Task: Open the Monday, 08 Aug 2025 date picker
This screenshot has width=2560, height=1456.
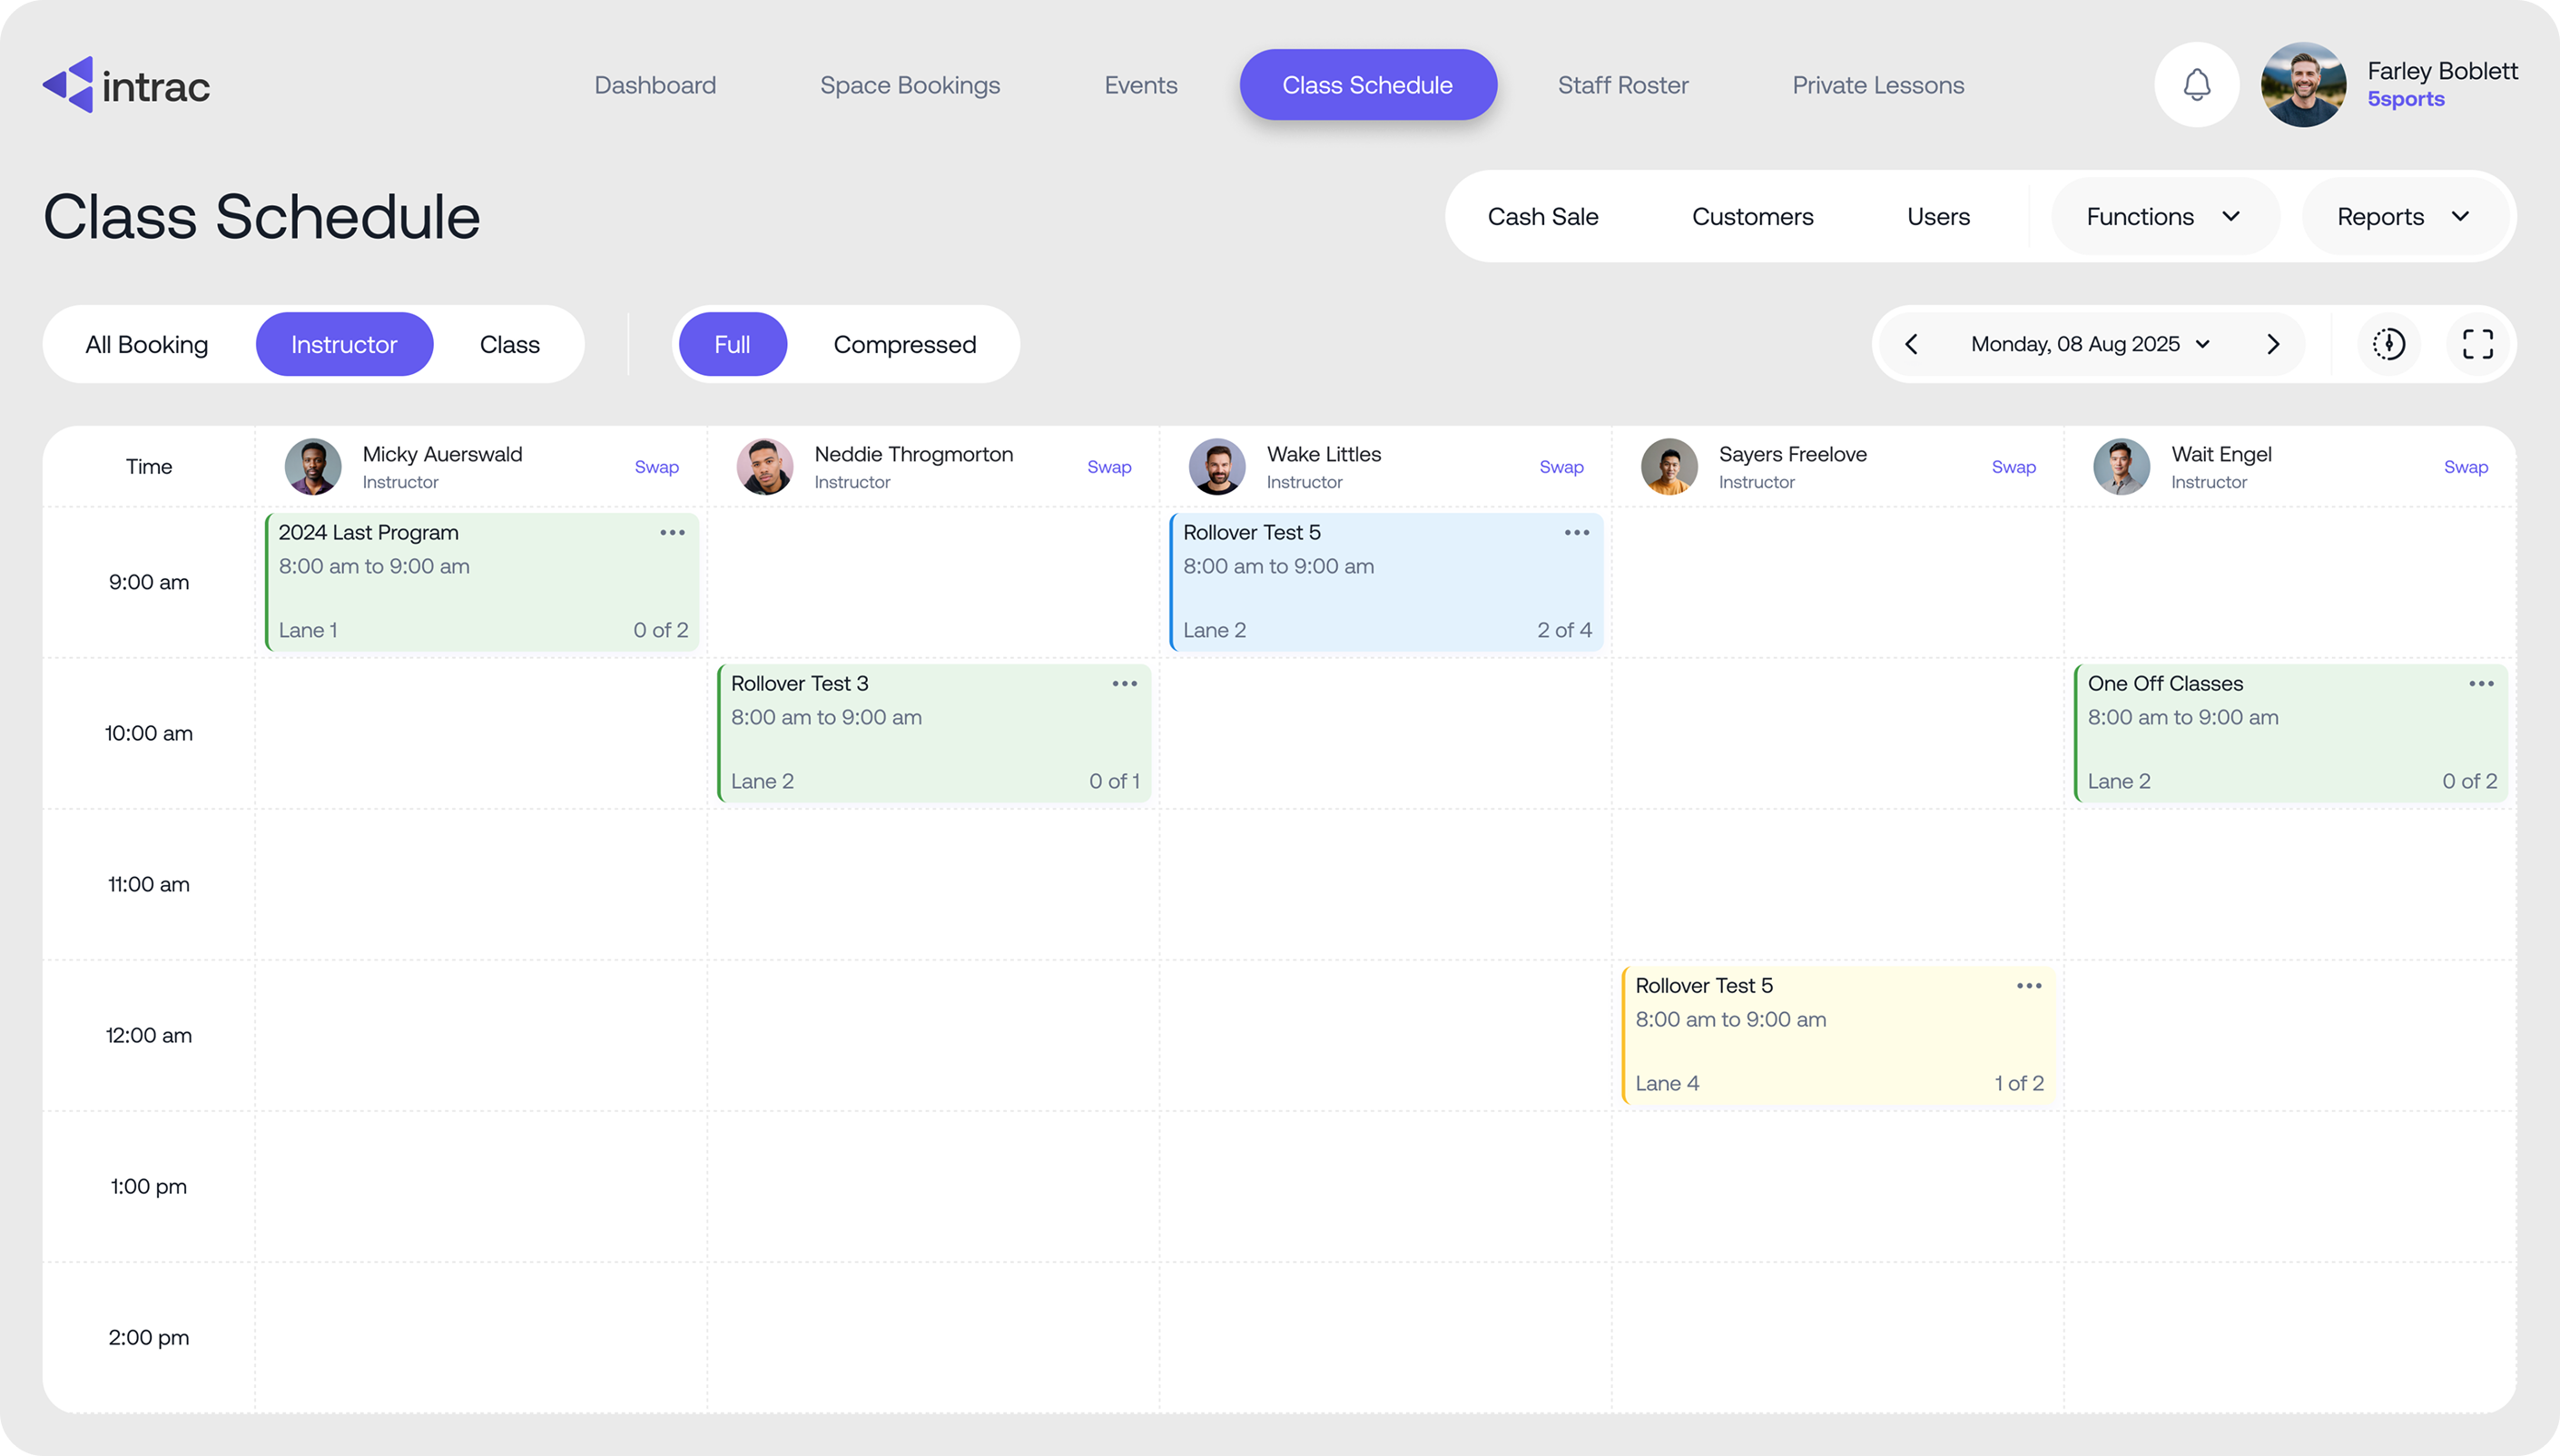Action: point(2090,344)
